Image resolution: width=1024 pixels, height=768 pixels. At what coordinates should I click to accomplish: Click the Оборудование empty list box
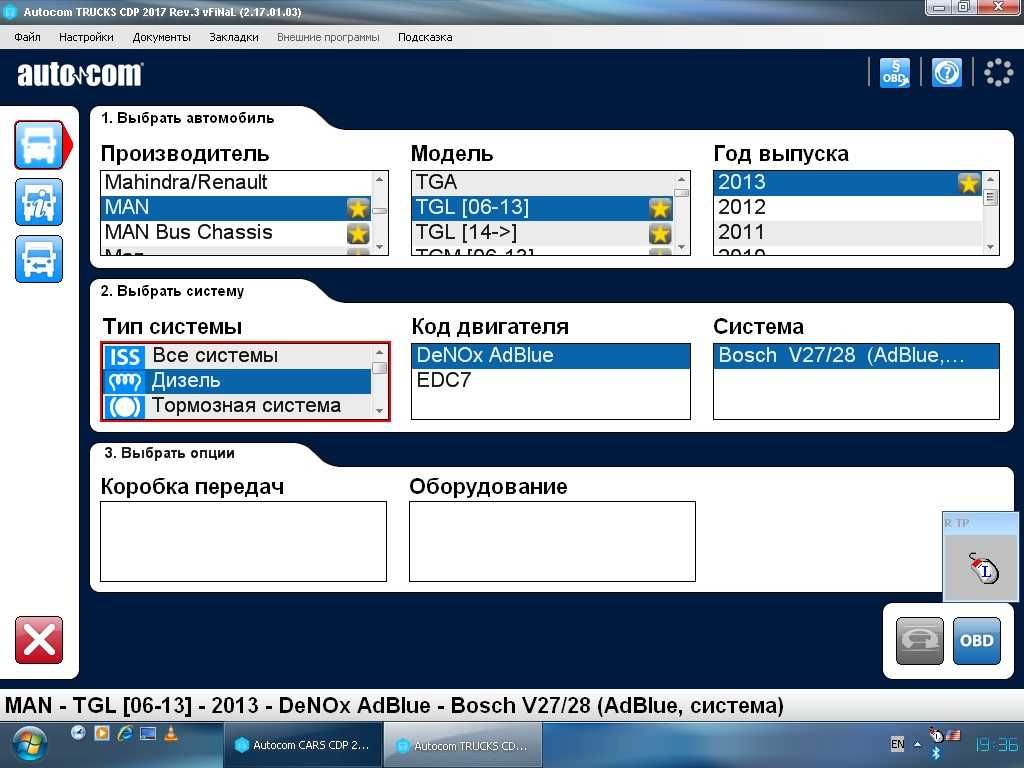click(552, 541)
